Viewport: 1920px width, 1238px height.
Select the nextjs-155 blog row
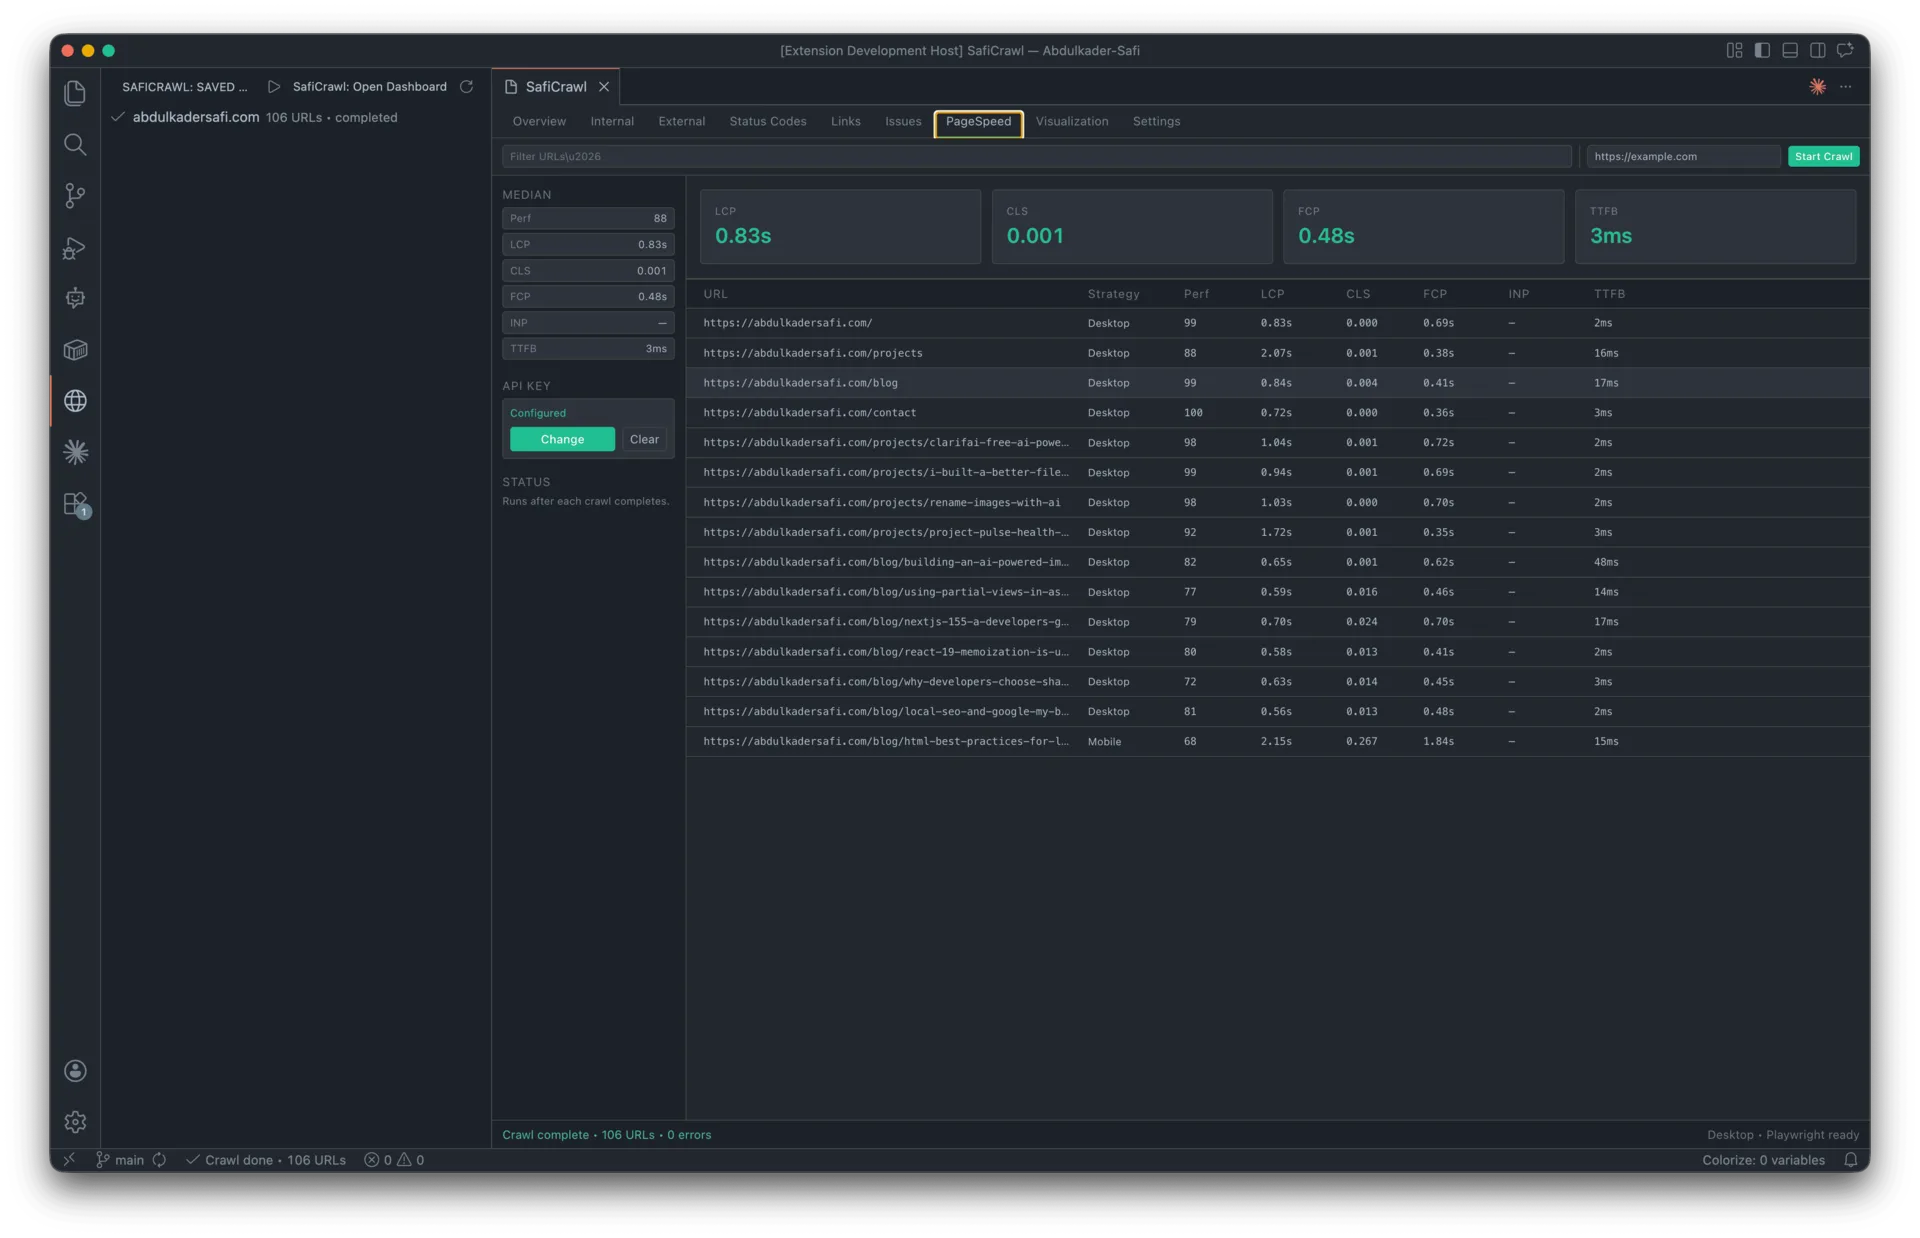(x=1277, y=622)
